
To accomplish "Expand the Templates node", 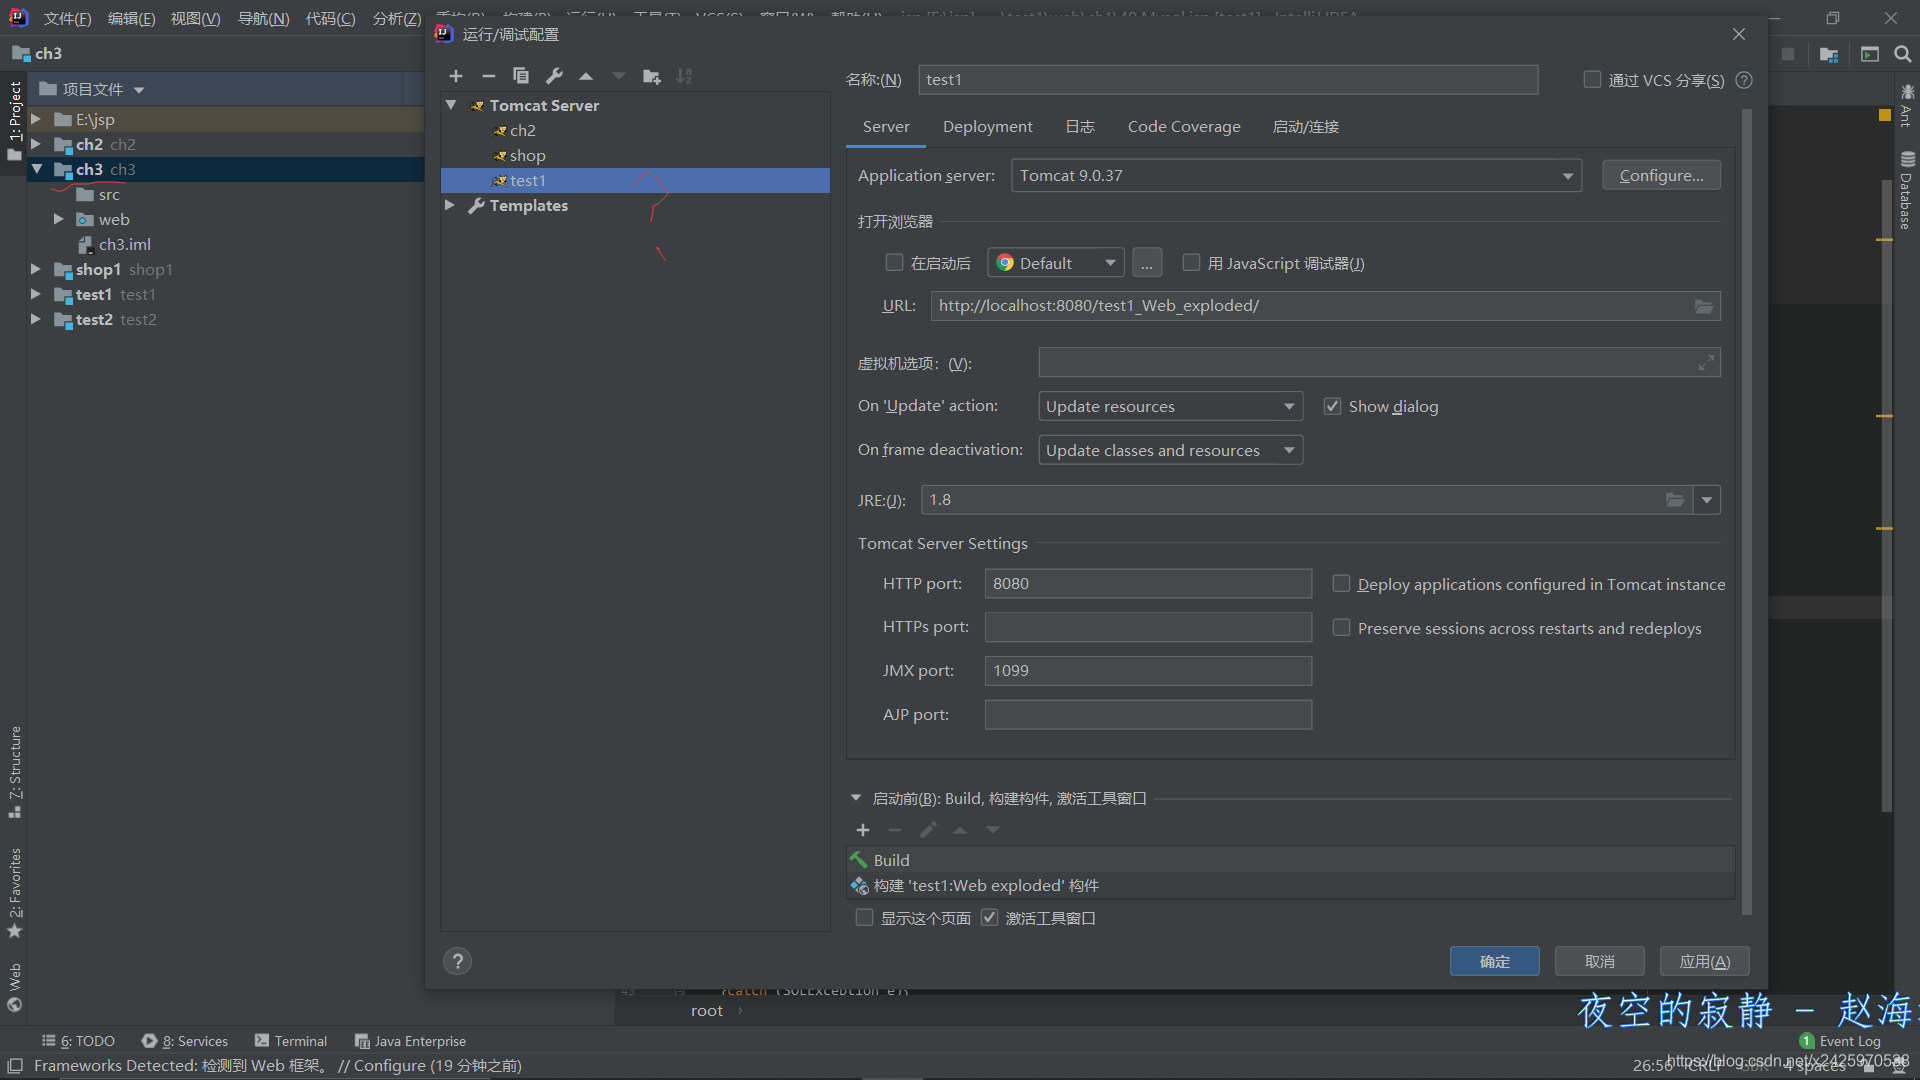I will [450, 205].
